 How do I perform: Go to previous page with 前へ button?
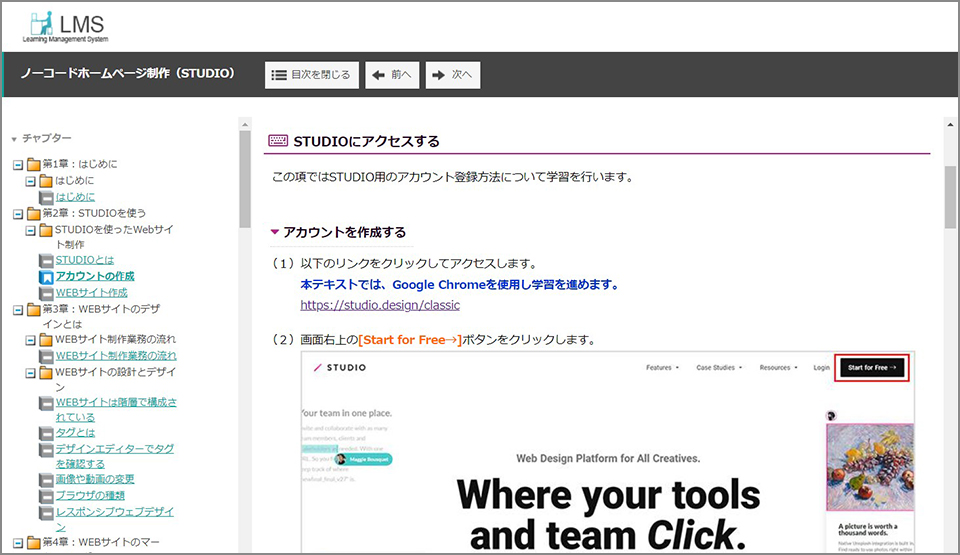(392, 75)
